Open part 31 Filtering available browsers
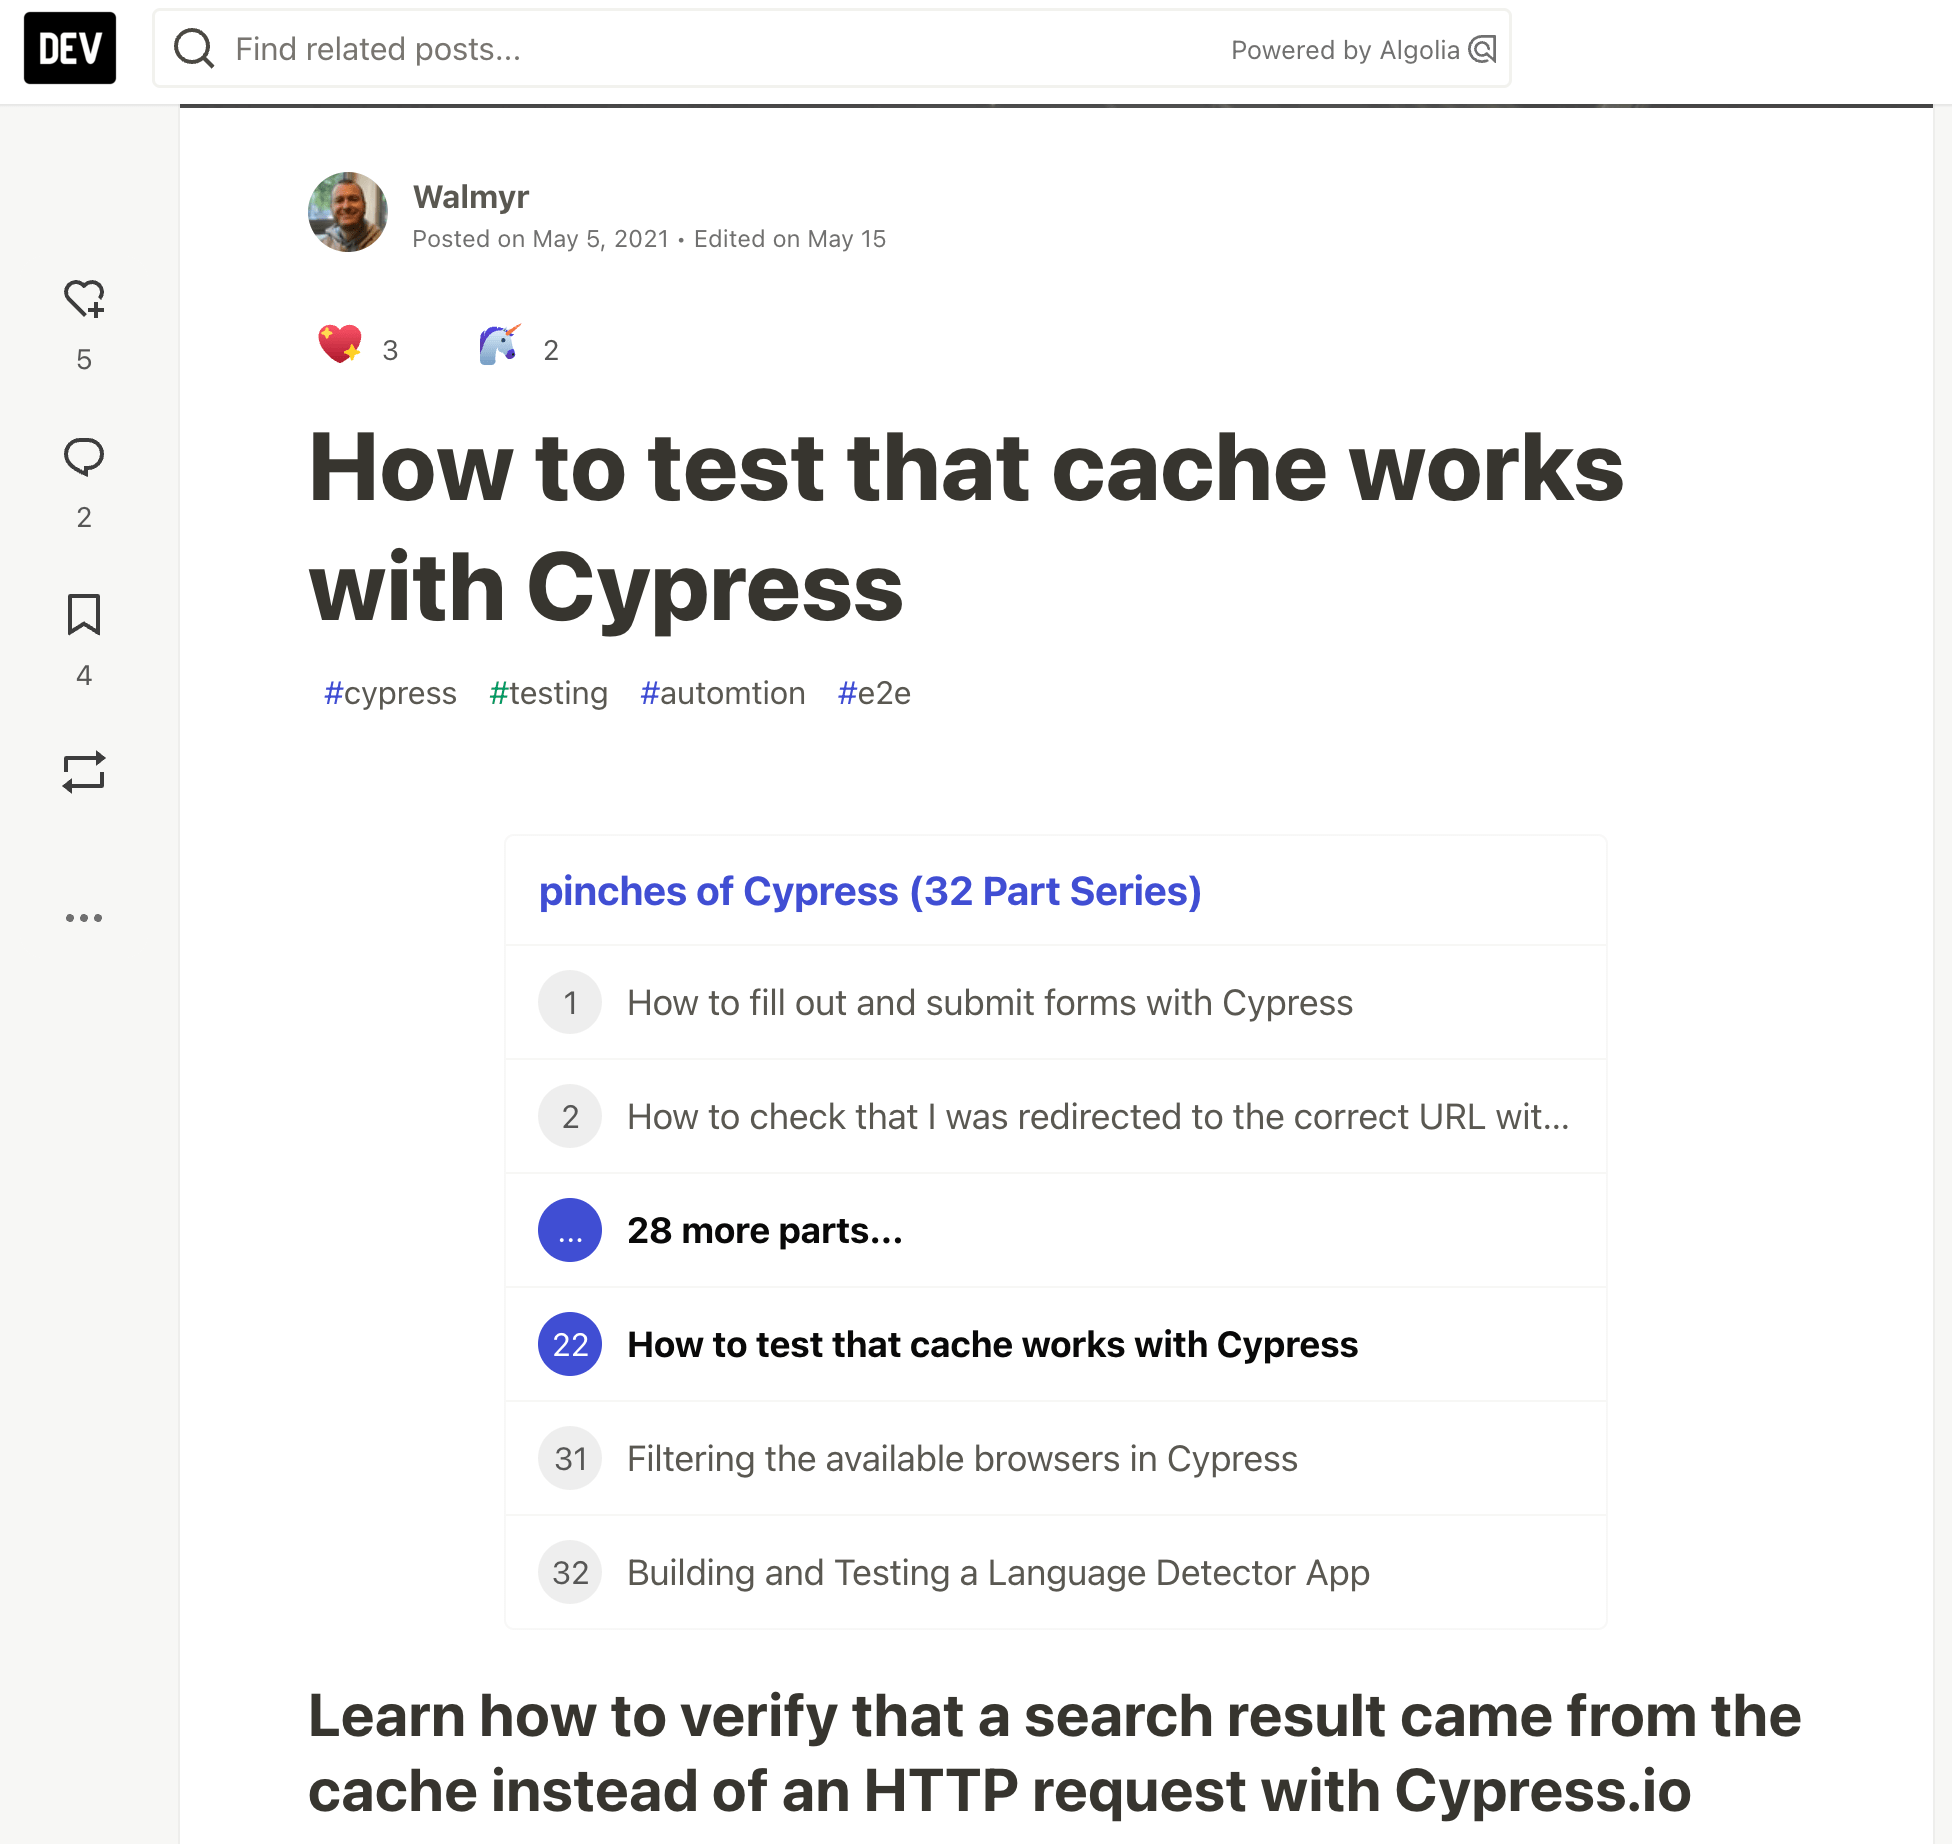 coord(1056,1458)
